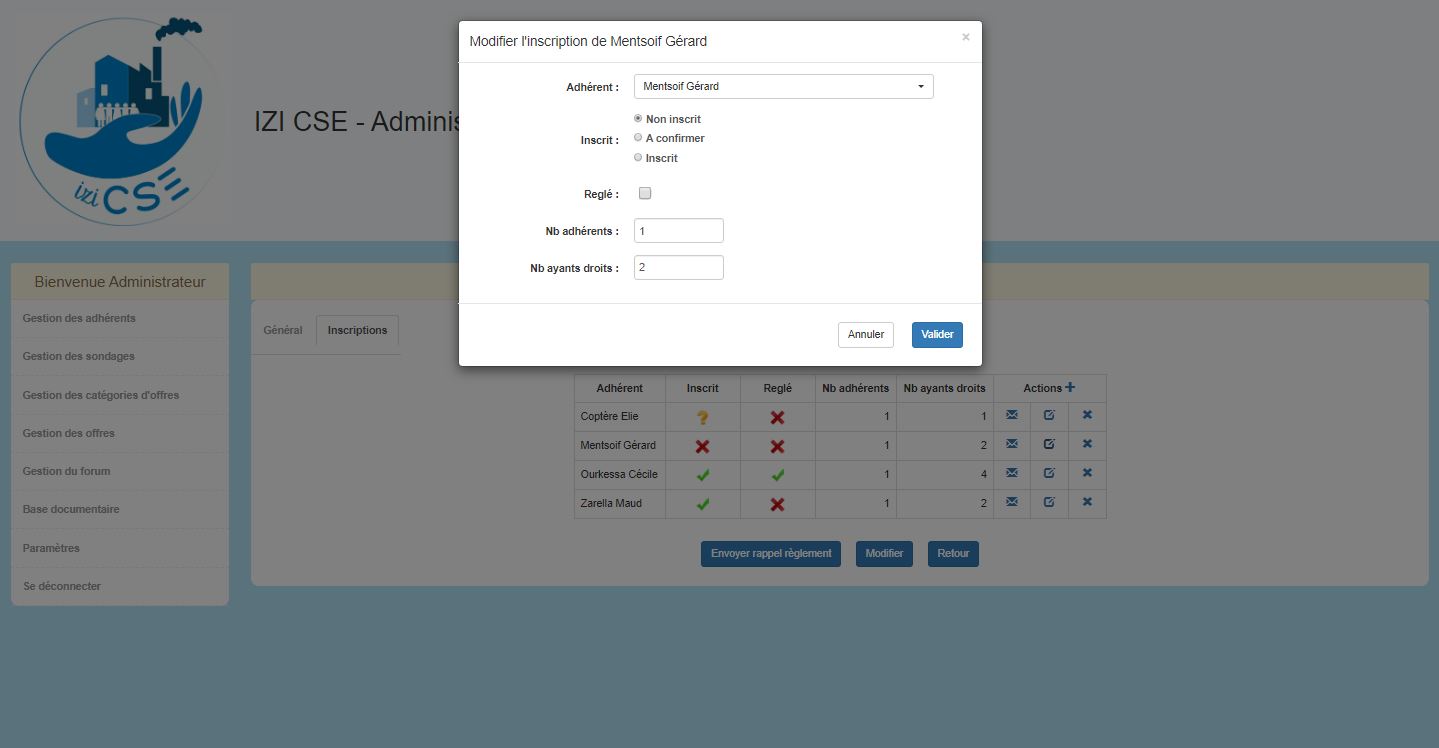The height and width of the screenshot is (748, 1439).
Task: Click the envelope icon for Zarella Maud
Action: [x=1011, y=502]
